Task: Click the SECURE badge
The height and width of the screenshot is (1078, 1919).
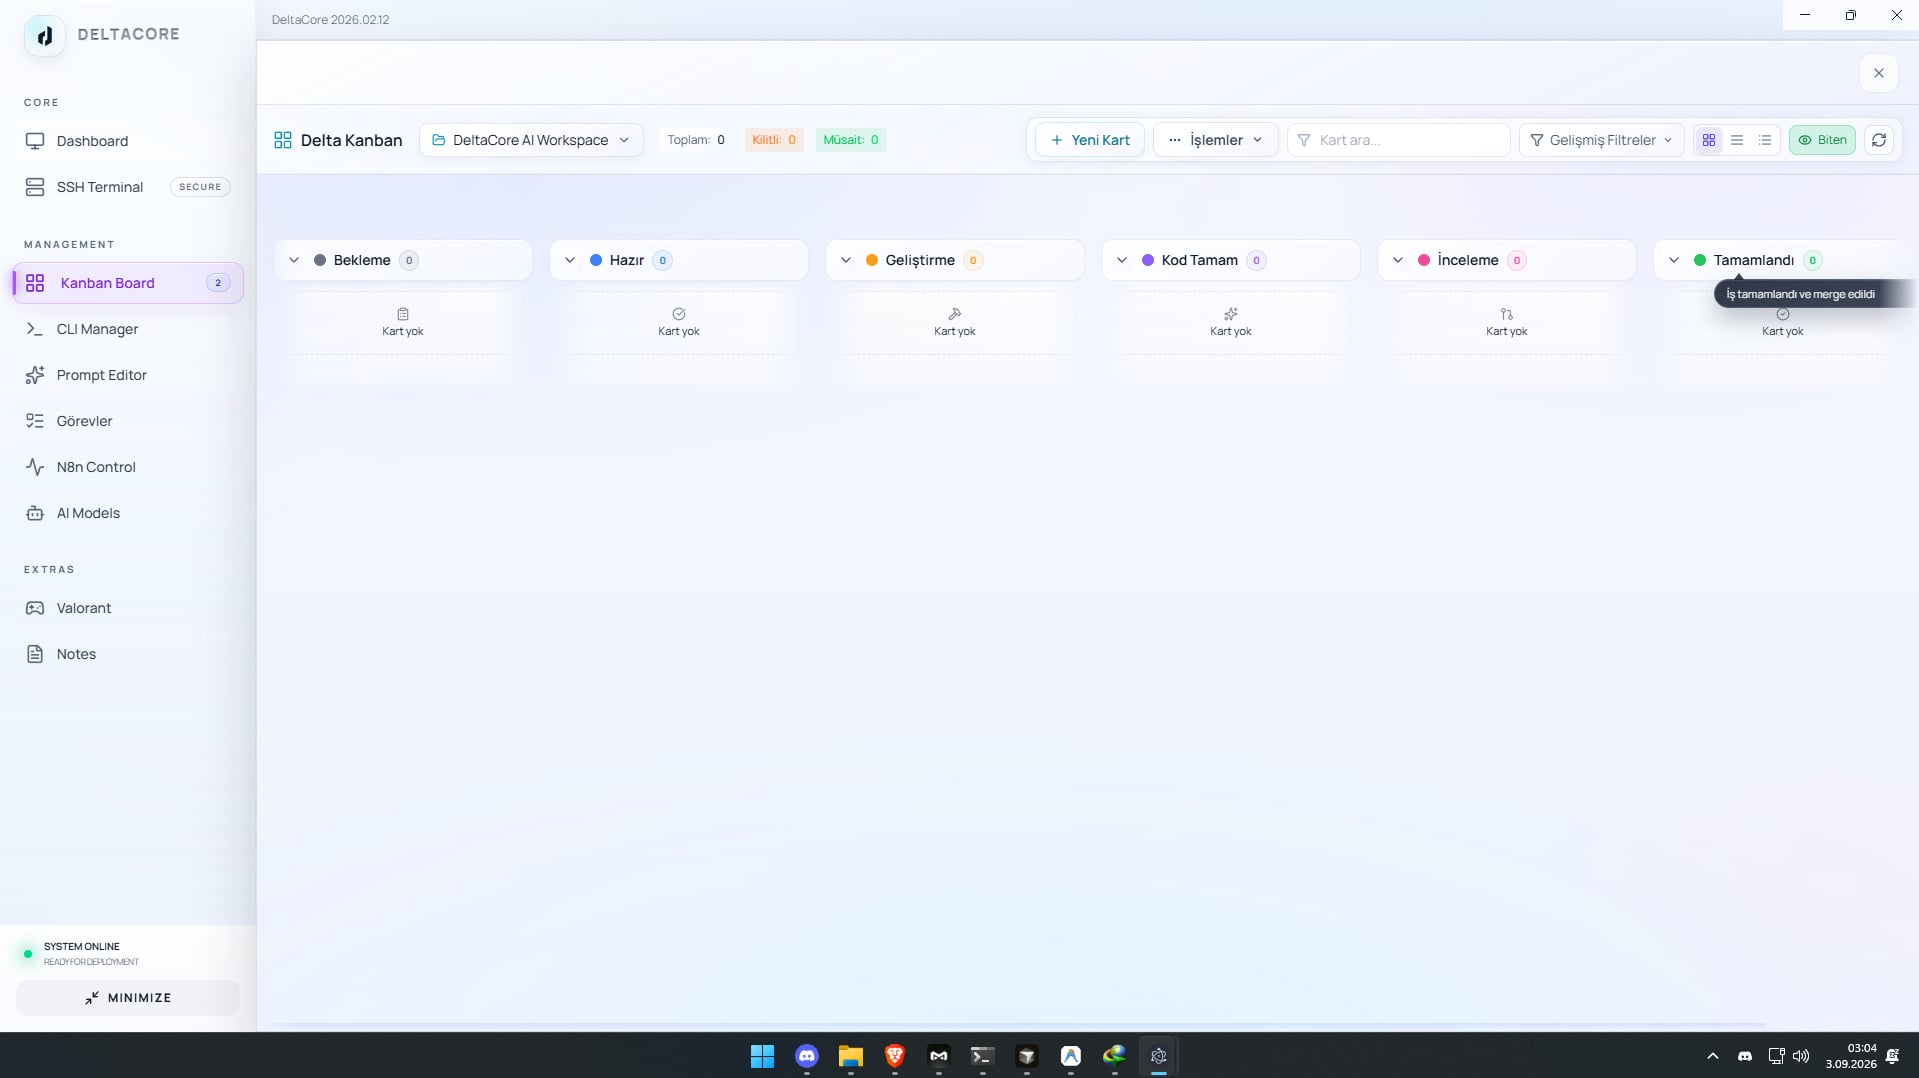Action: pos(200,187)
